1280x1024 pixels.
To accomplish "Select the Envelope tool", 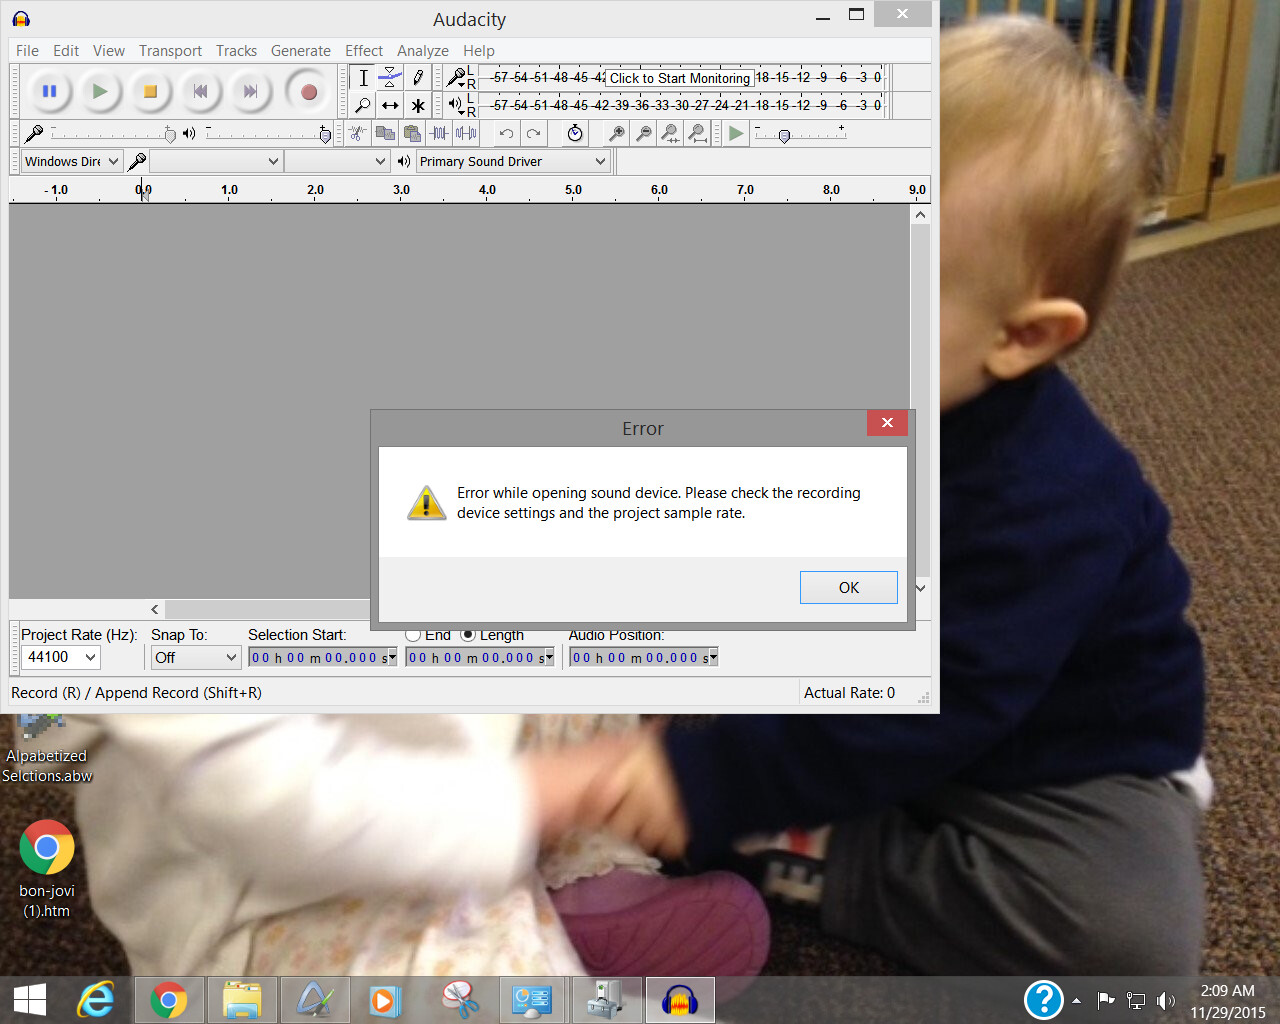I will point(390,78).
